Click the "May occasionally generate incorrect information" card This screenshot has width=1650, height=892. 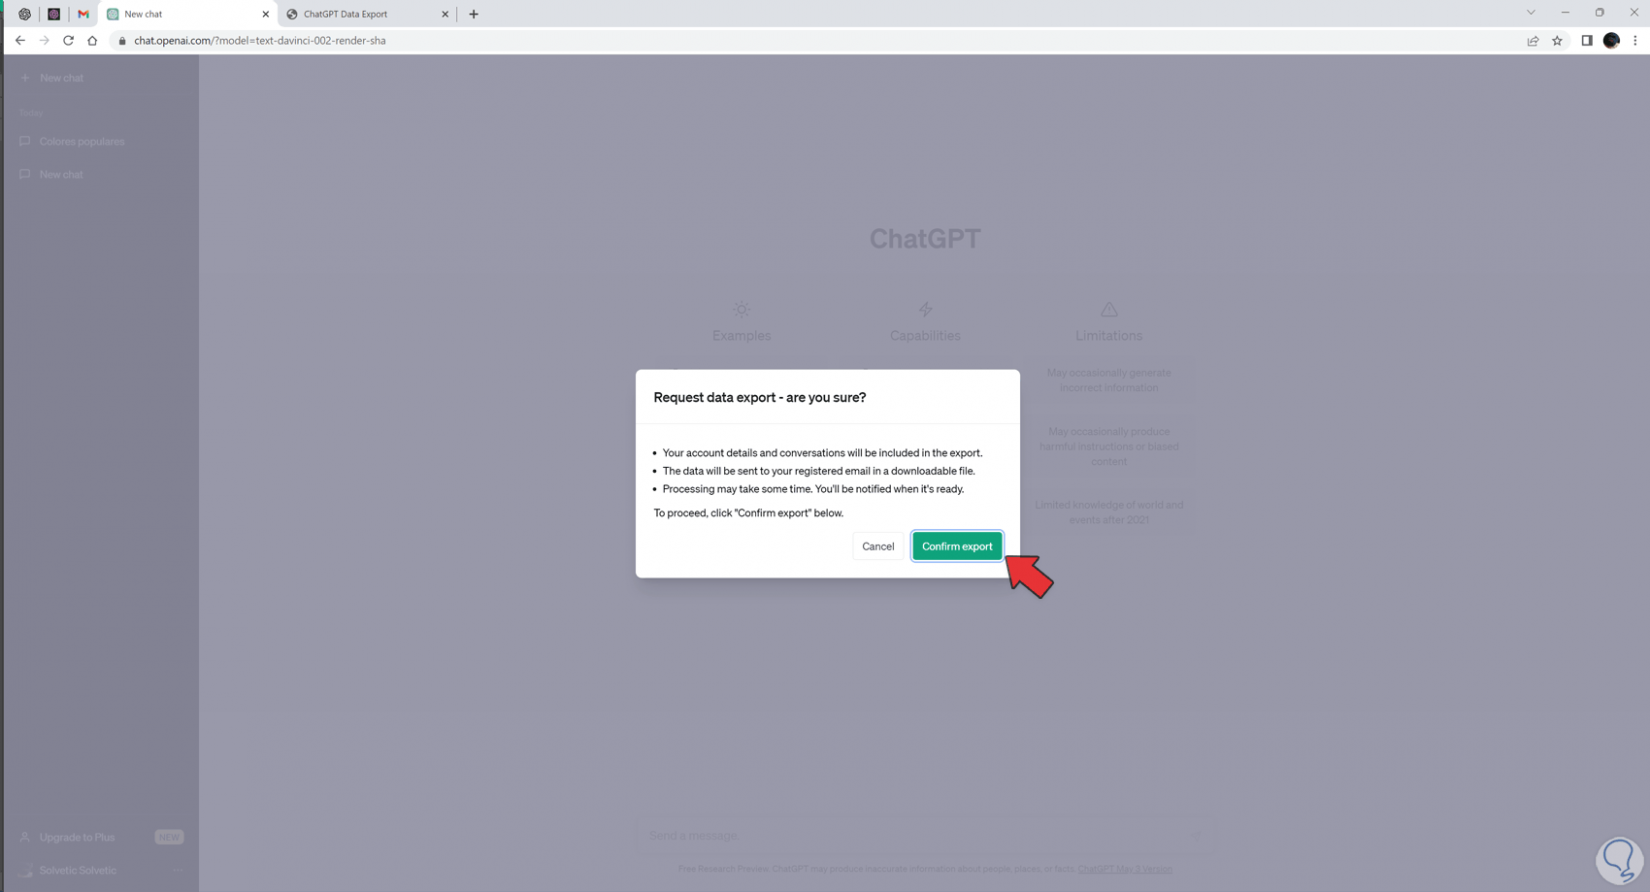1109,380
